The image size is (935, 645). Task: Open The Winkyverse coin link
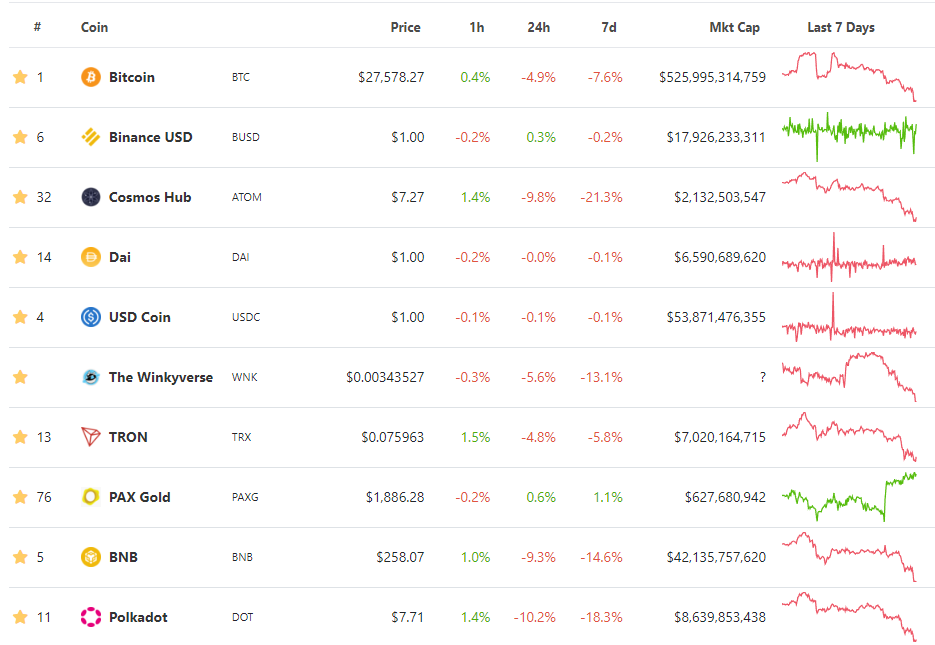coord(161,377)
